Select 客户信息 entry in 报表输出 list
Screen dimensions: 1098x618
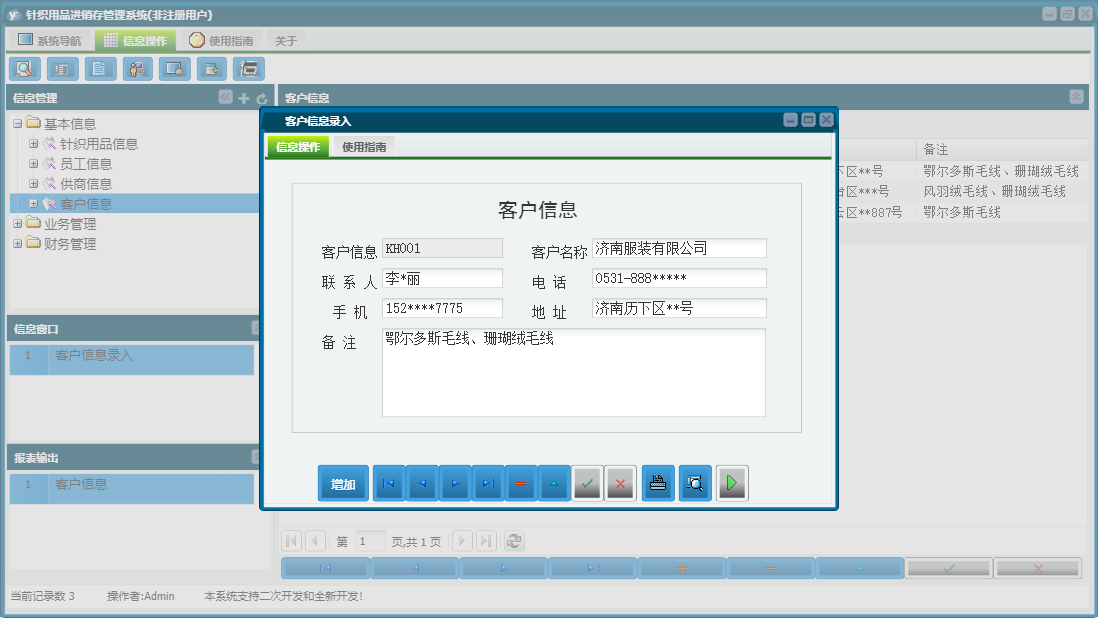[x=132, y=488]
